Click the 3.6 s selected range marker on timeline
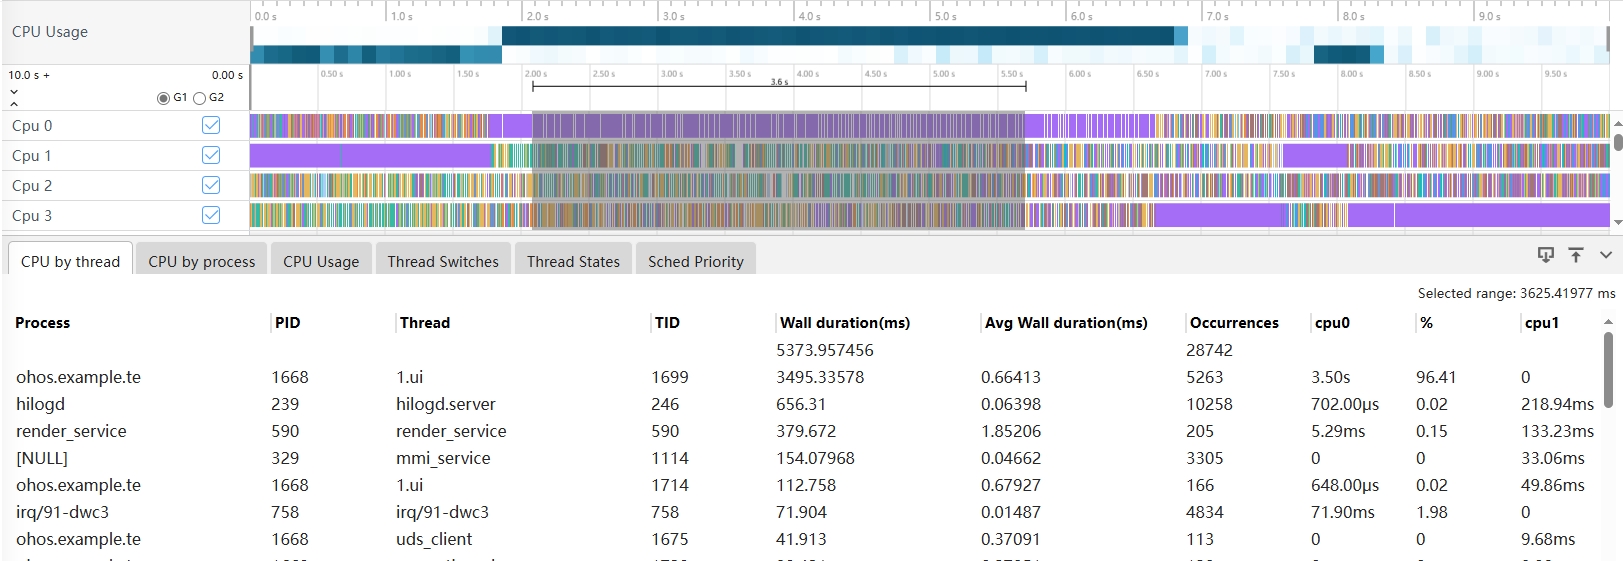This screenshot has width=1623, height=561. 779,83
